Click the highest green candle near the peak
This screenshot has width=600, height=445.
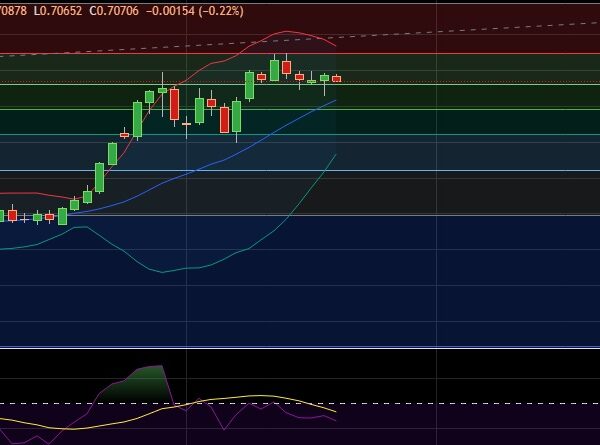point(274,70)
